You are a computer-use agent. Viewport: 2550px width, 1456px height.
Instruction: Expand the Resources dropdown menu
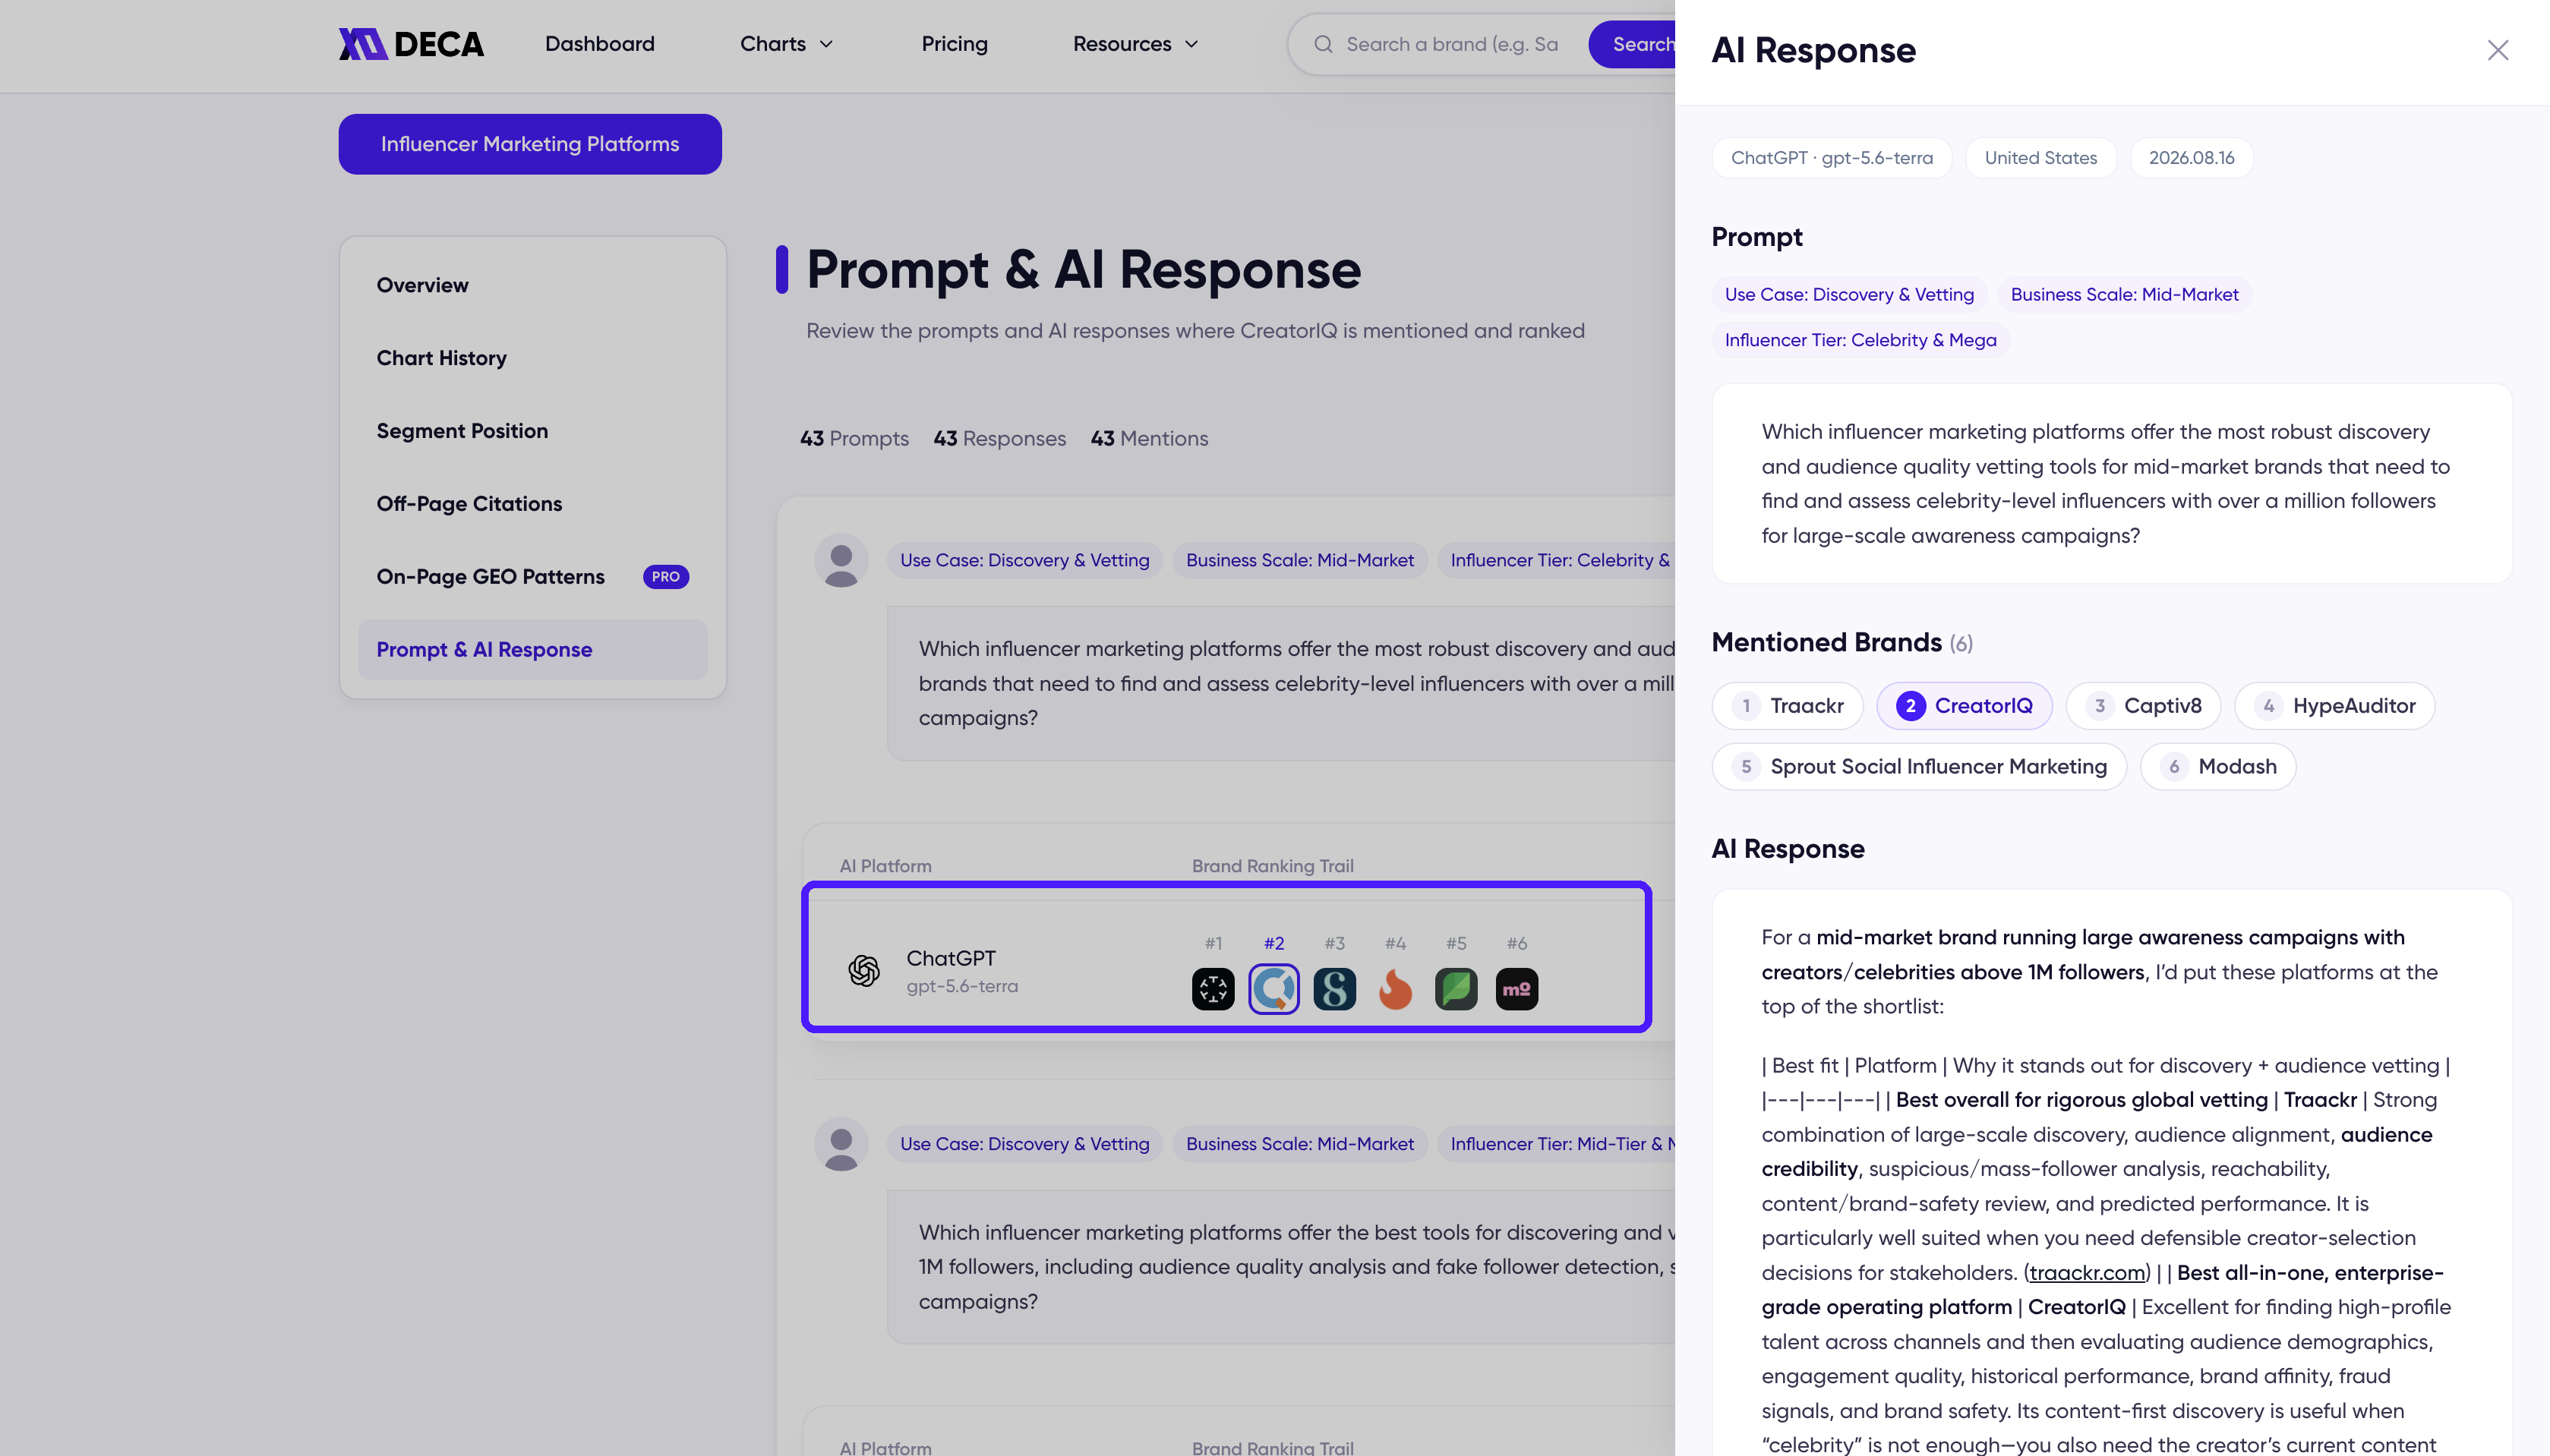point(1136,44)
